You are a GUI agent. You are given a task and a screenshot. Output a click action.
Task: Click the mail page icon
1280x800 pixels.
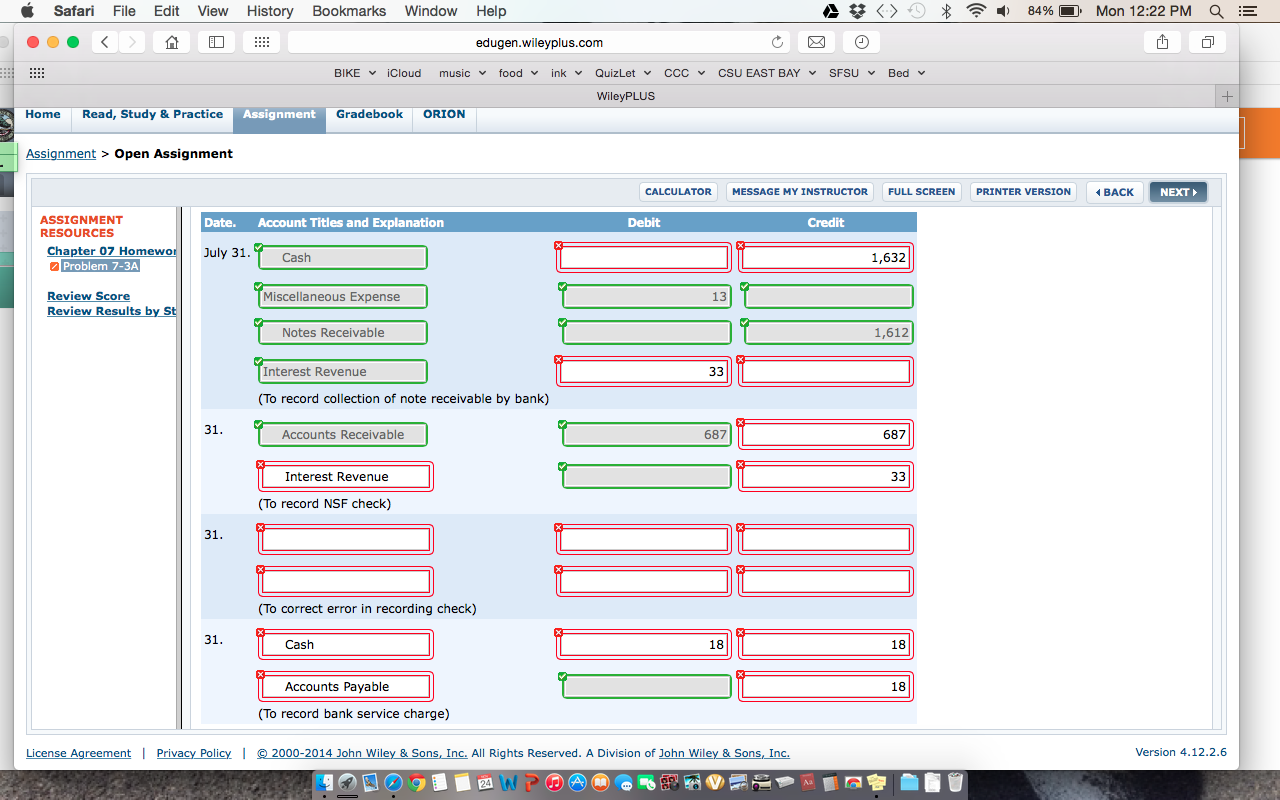pos(816,42)
